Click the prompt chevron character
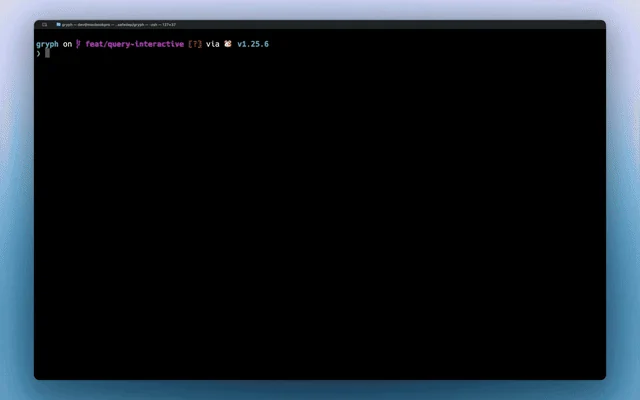Screen dimensions: 640x400 [x=38, y=53]
